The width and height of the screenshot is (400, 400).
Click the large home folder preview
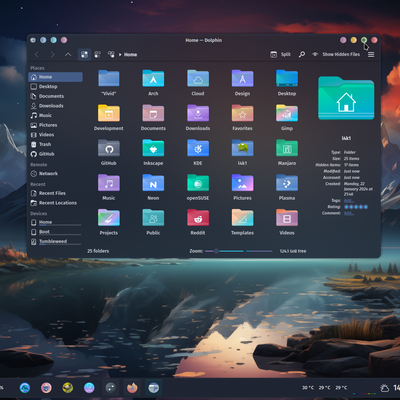[x=346, y=98]
